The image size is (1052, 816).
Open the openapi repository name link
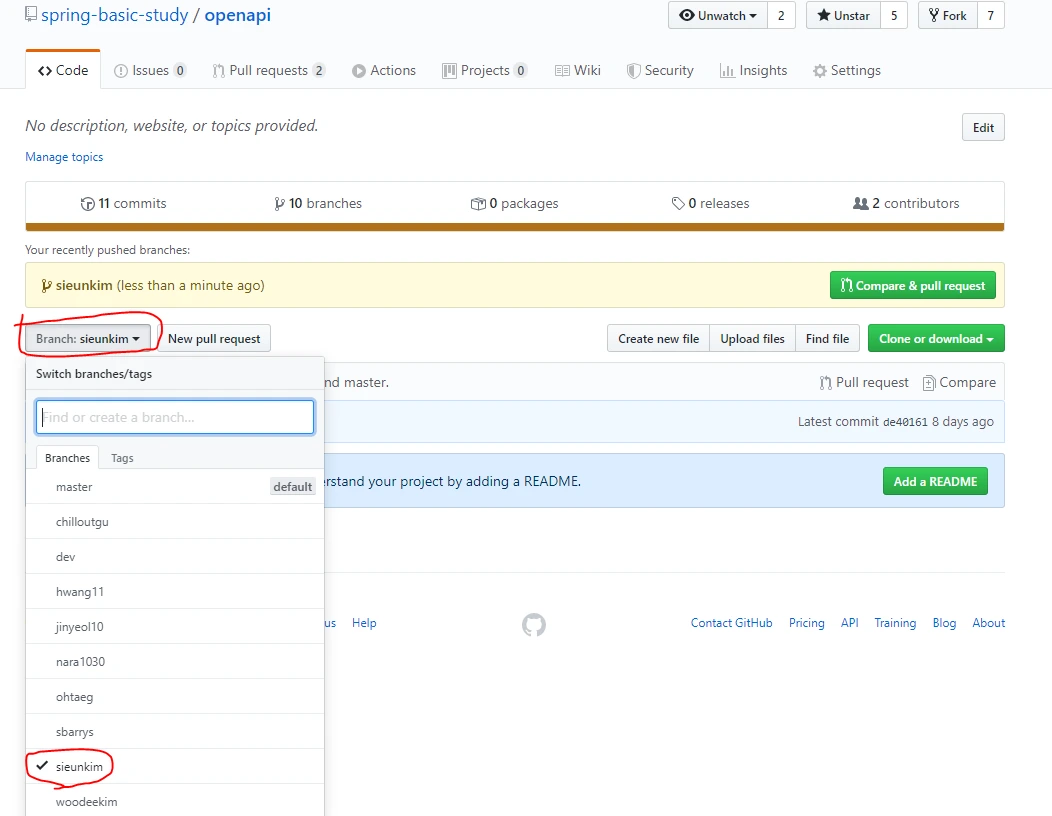238,15
